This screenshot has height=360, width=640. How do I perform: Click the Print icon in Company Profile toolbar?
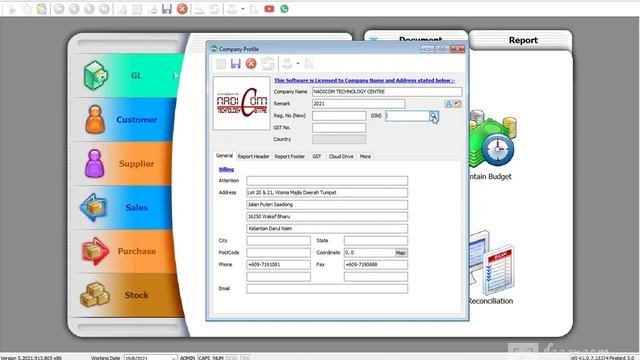click(x=287, y=63)
